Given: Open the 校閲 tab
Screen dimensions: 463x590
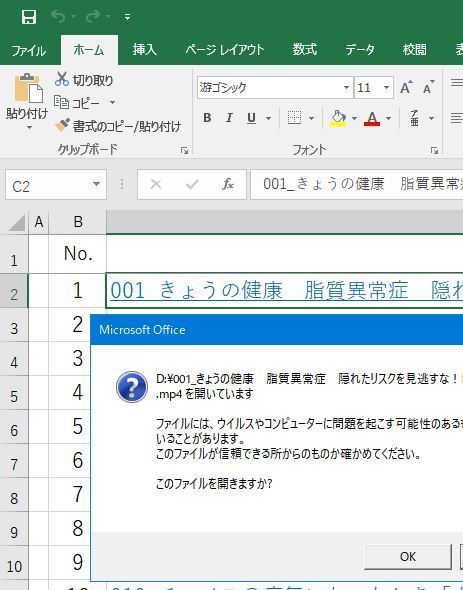Looking at the screenshot, I should pos(414,50).
